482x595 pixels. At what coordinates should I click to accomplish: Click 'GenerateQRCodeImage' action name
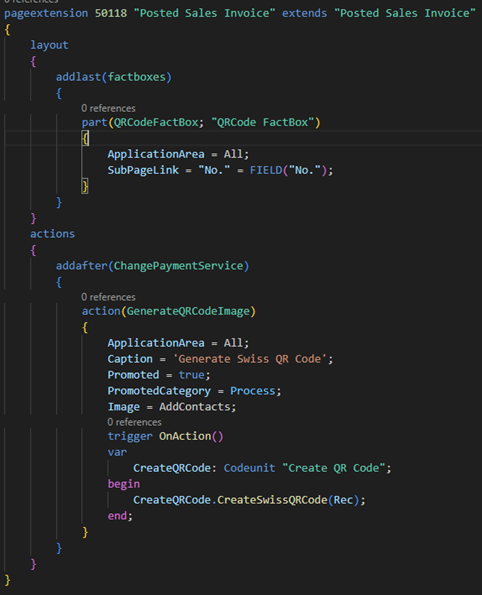point(188,311)
